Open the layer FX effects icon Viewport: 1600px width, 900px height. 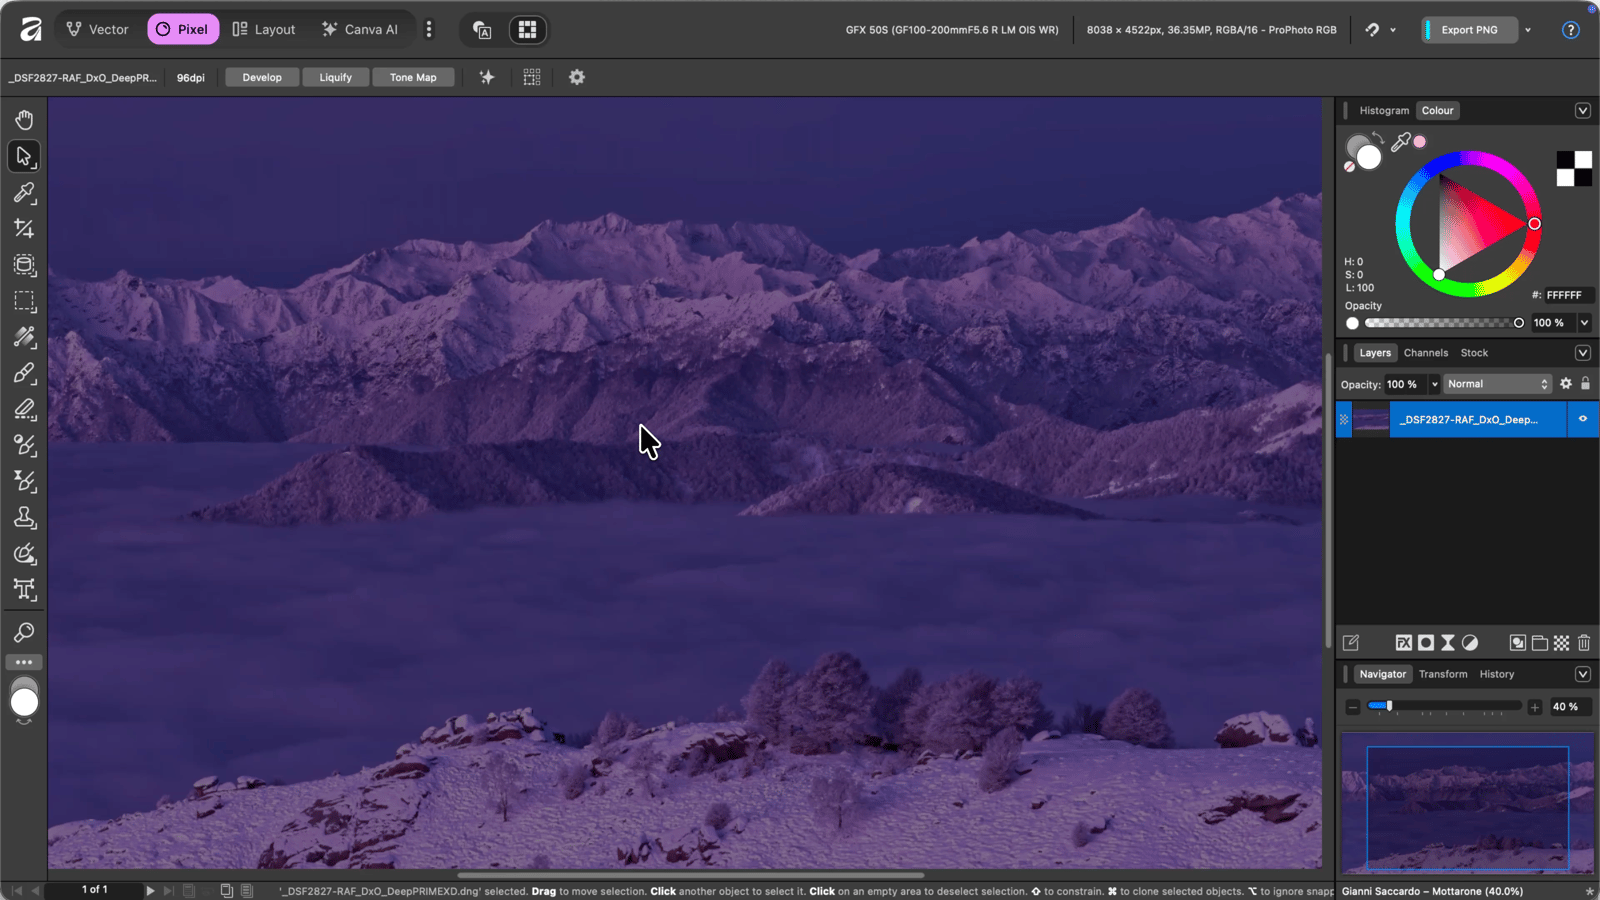1404,643
